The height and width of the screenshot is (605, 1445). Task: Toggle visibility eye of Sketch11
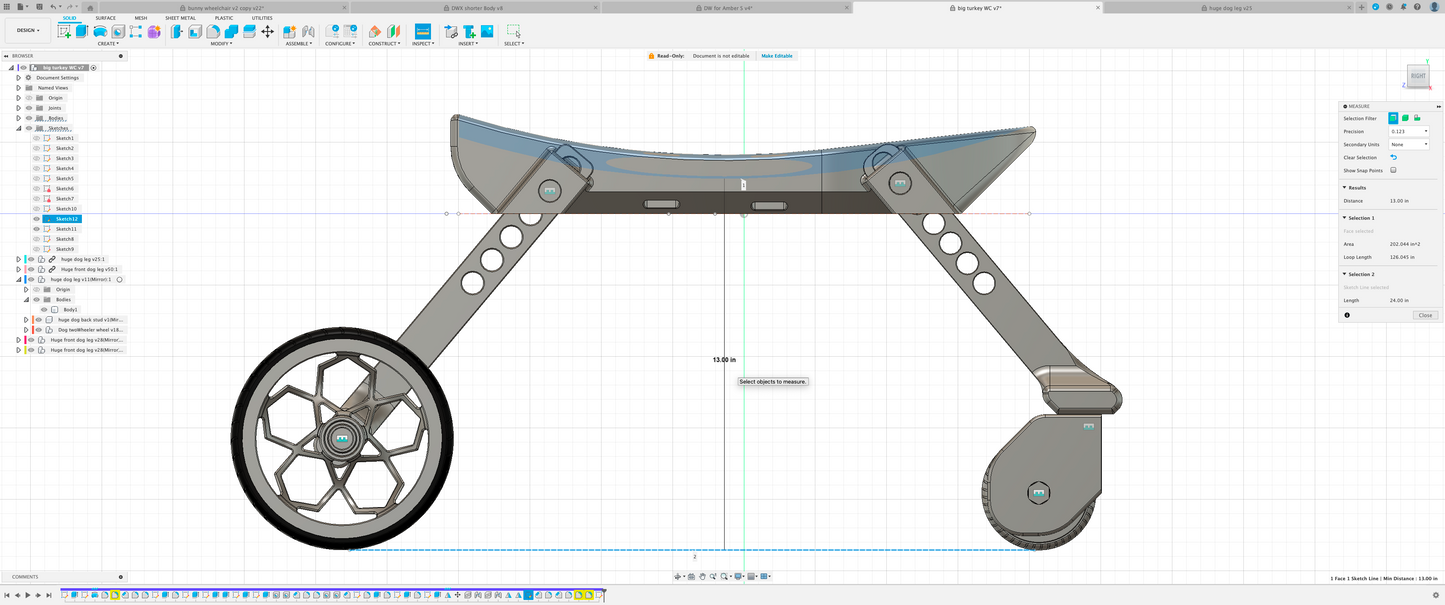37,229
